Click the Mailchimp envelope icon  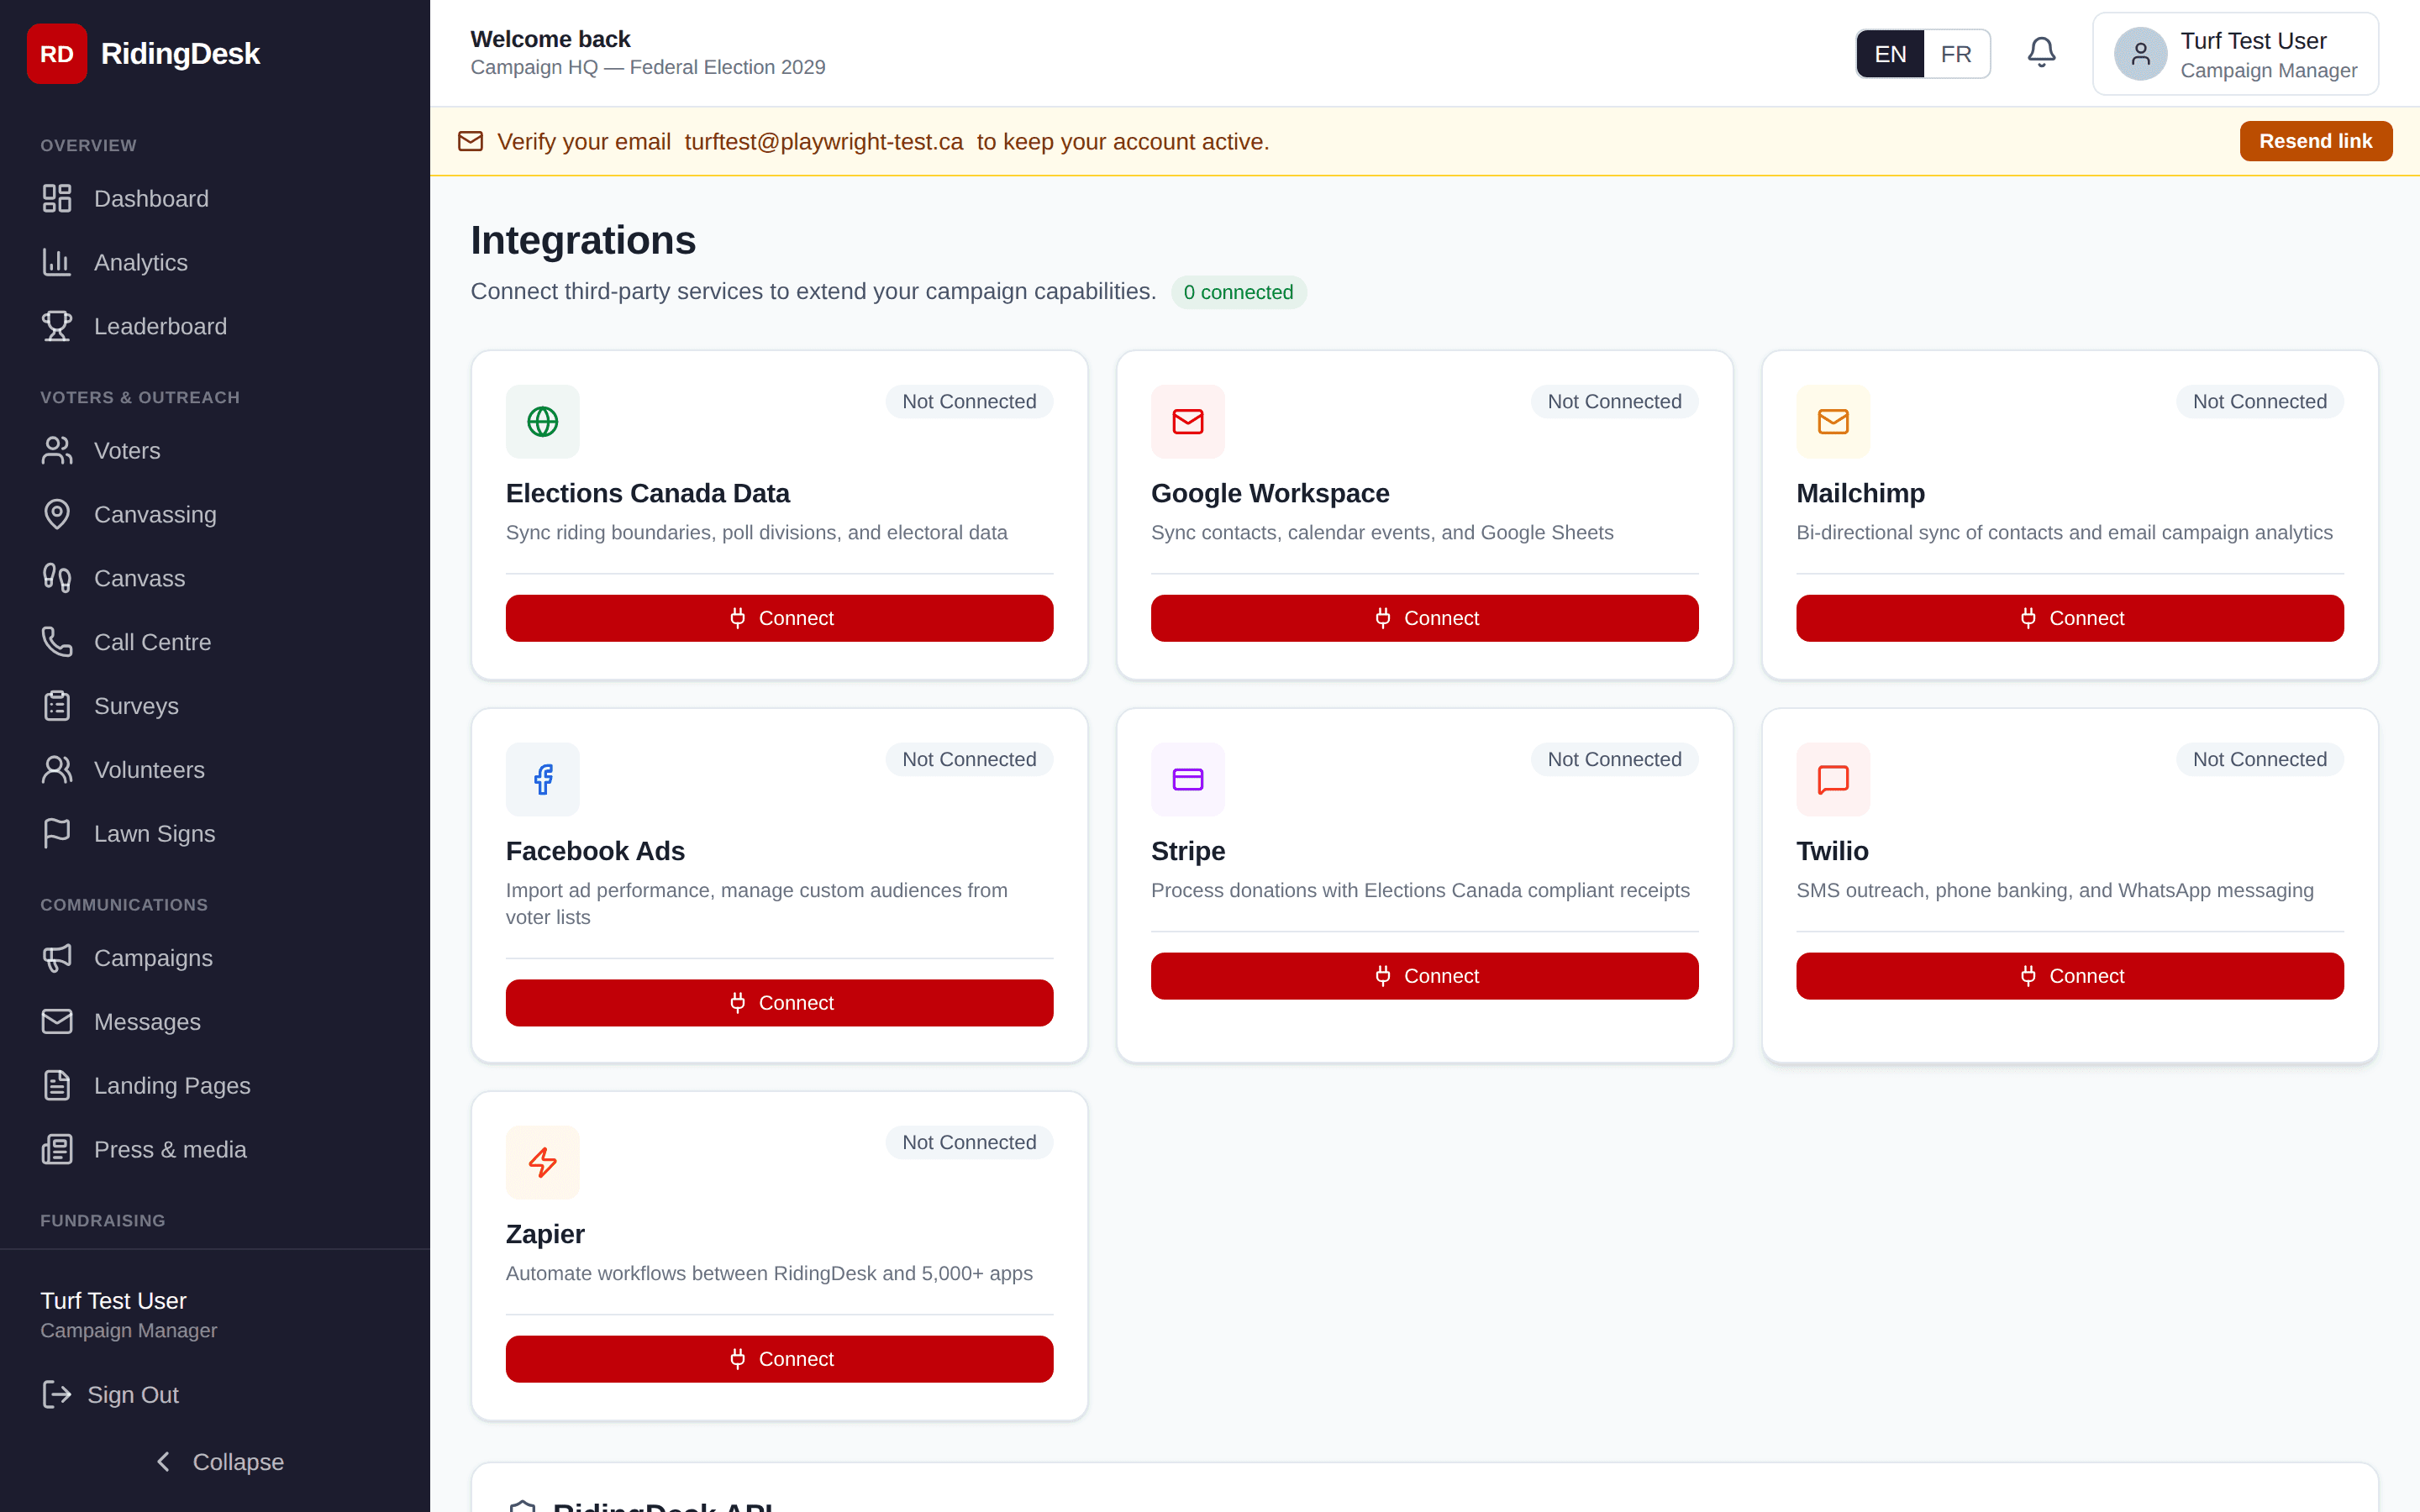[1833, 422]
